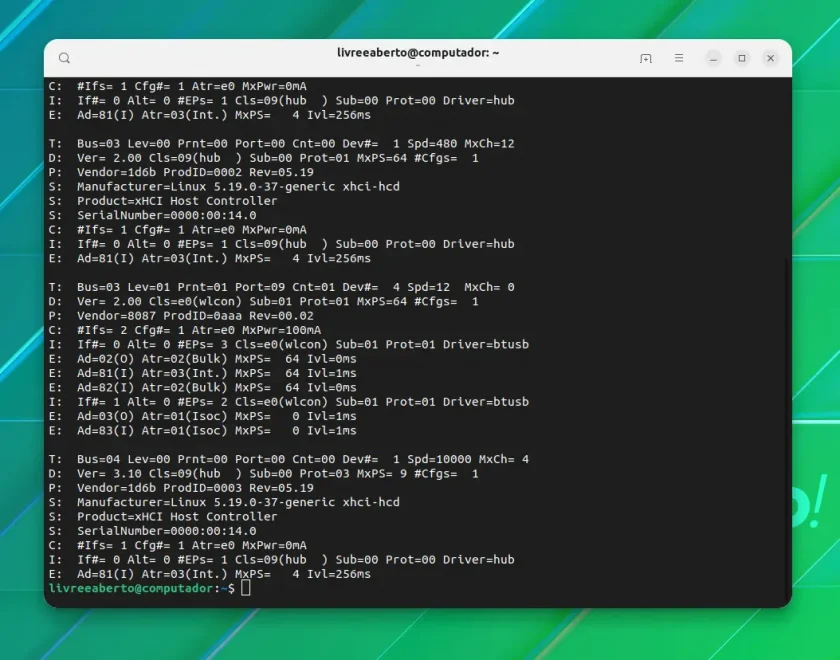Click the D: Ver= 3.10 Prot=03 line
The width and height of the screenshot is (840, 660).
point(263,474)
